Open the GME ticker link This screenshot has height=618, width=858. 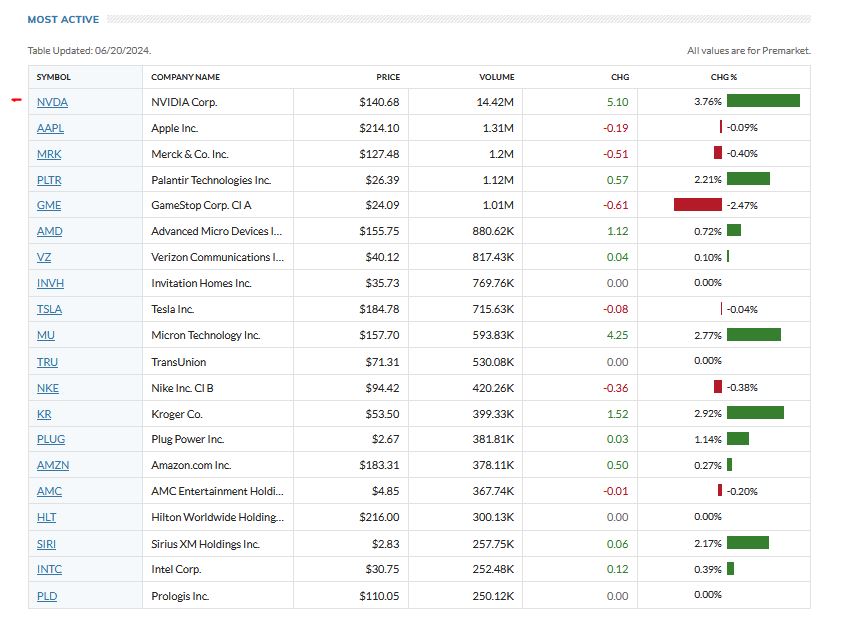[49, 206]
